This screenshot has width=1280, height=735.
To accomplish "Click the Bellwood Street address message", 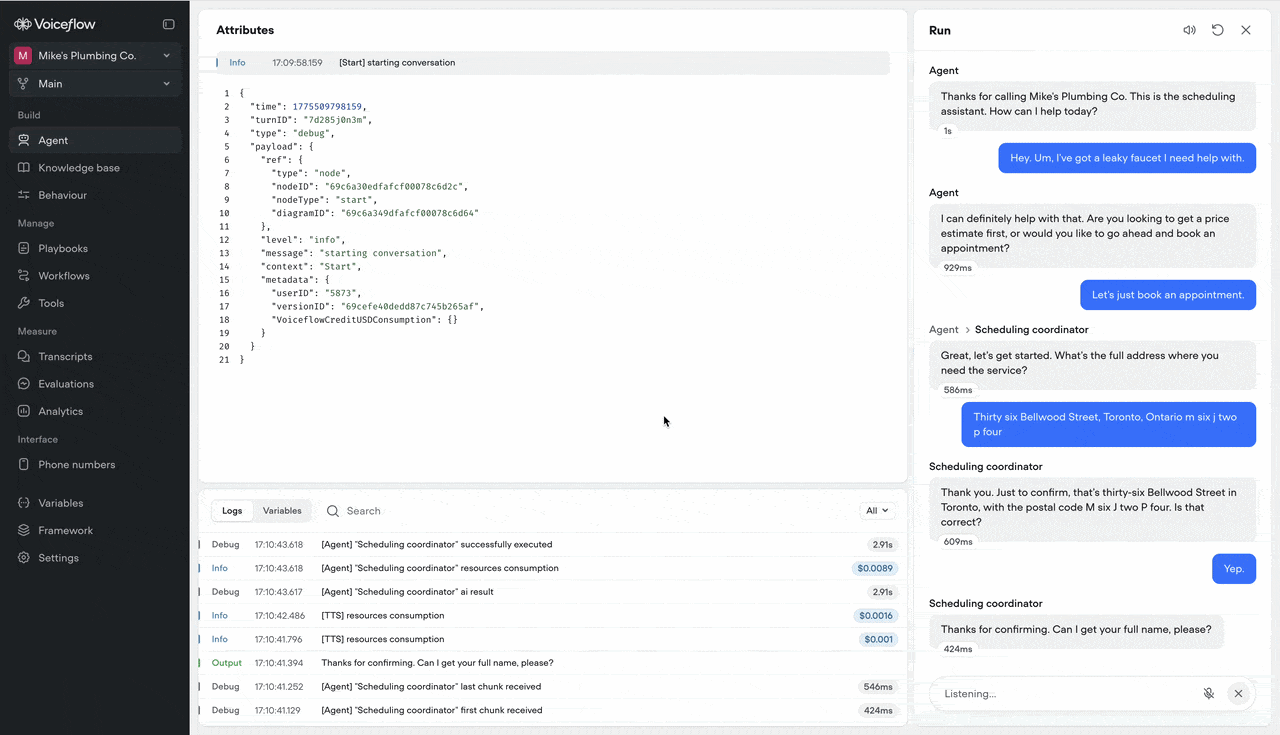I will tap(1108, 425).
